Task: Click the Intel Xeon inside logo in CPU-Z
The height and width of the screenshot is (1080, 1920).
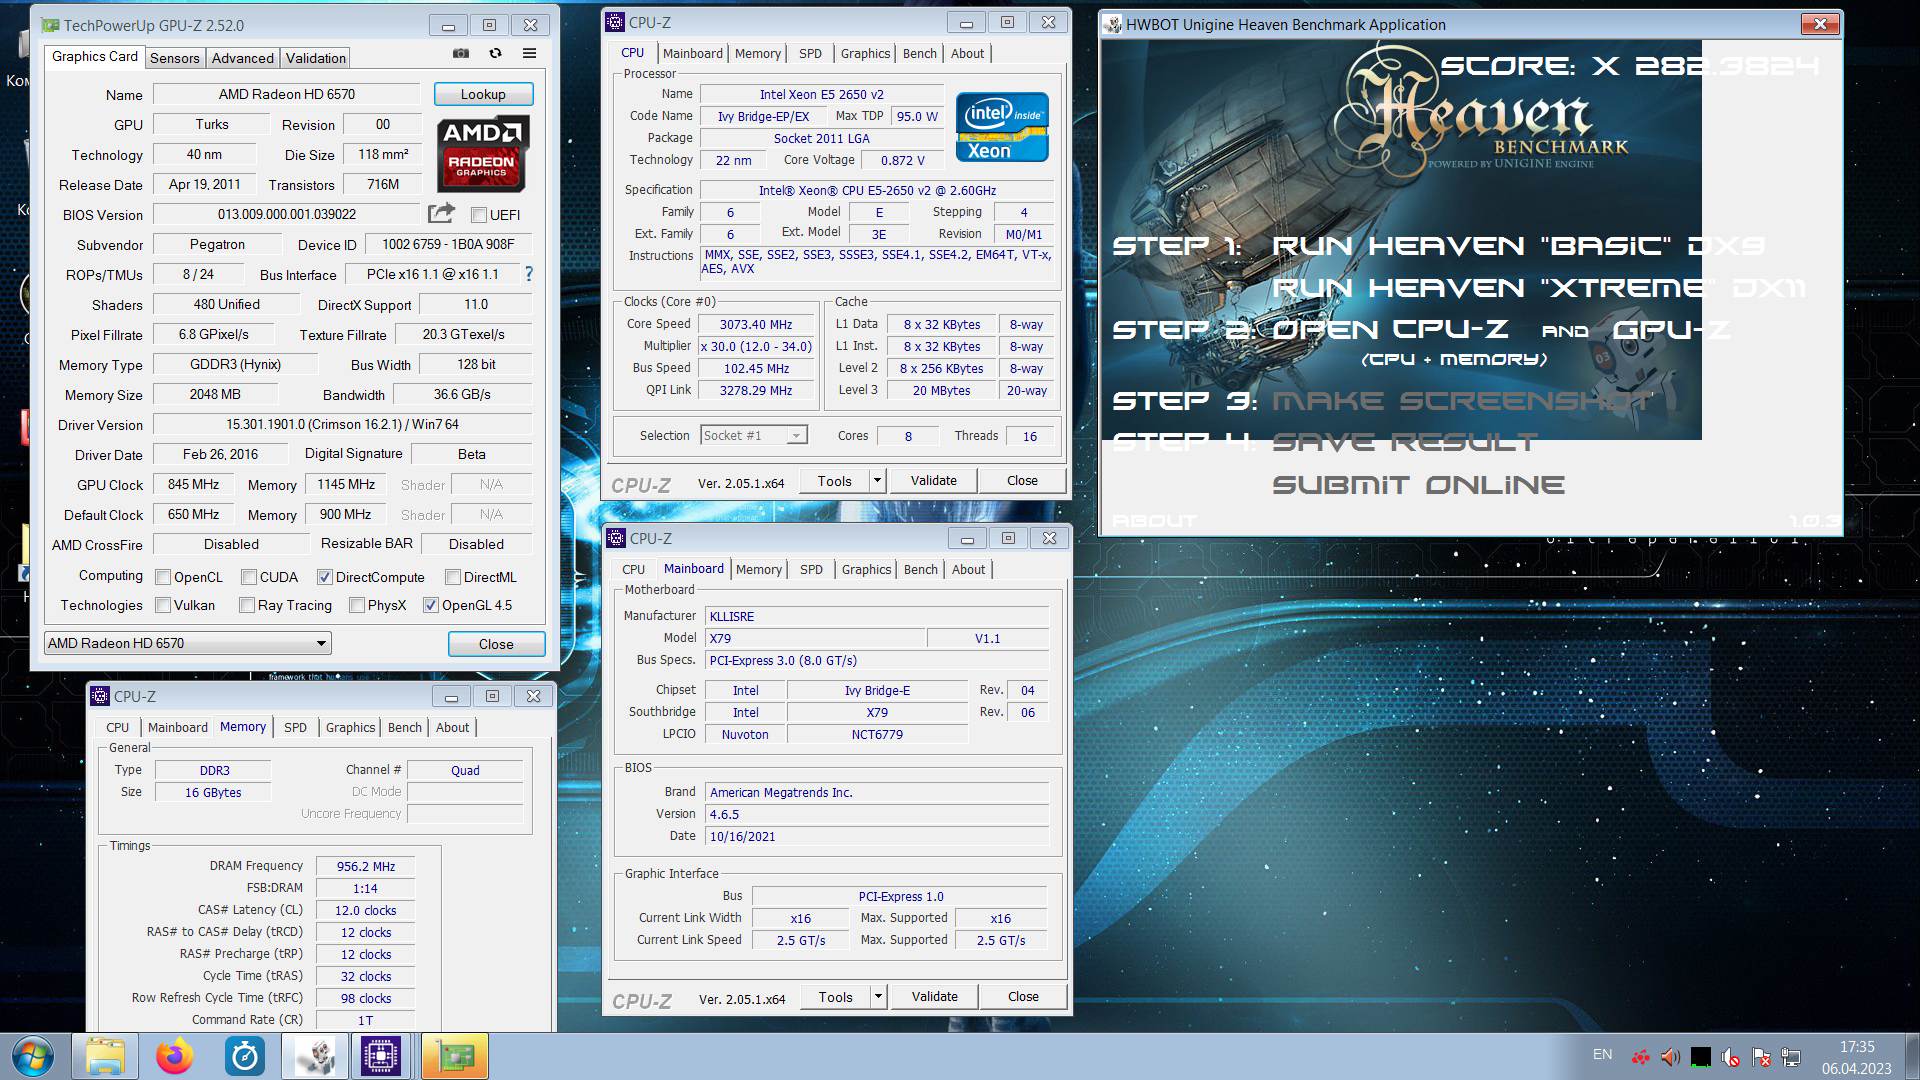Action: point(1002,127)
